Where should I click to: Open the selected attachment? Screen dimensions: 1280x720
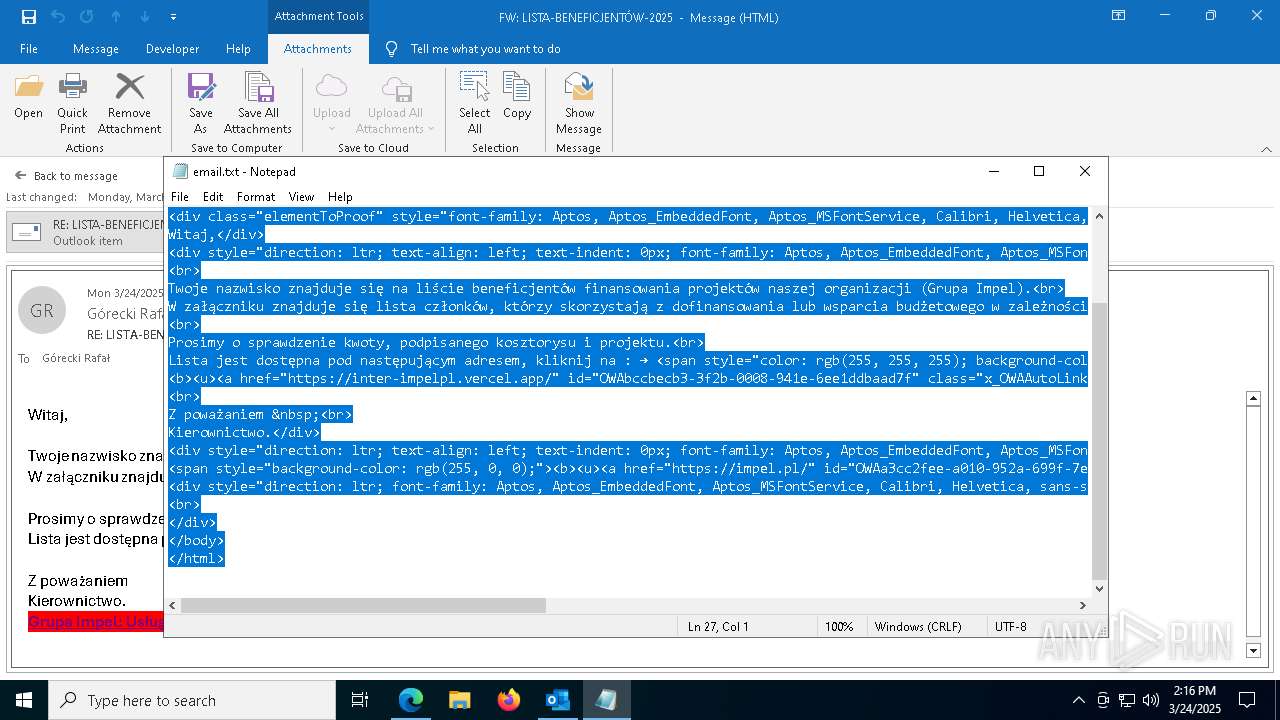28,96
